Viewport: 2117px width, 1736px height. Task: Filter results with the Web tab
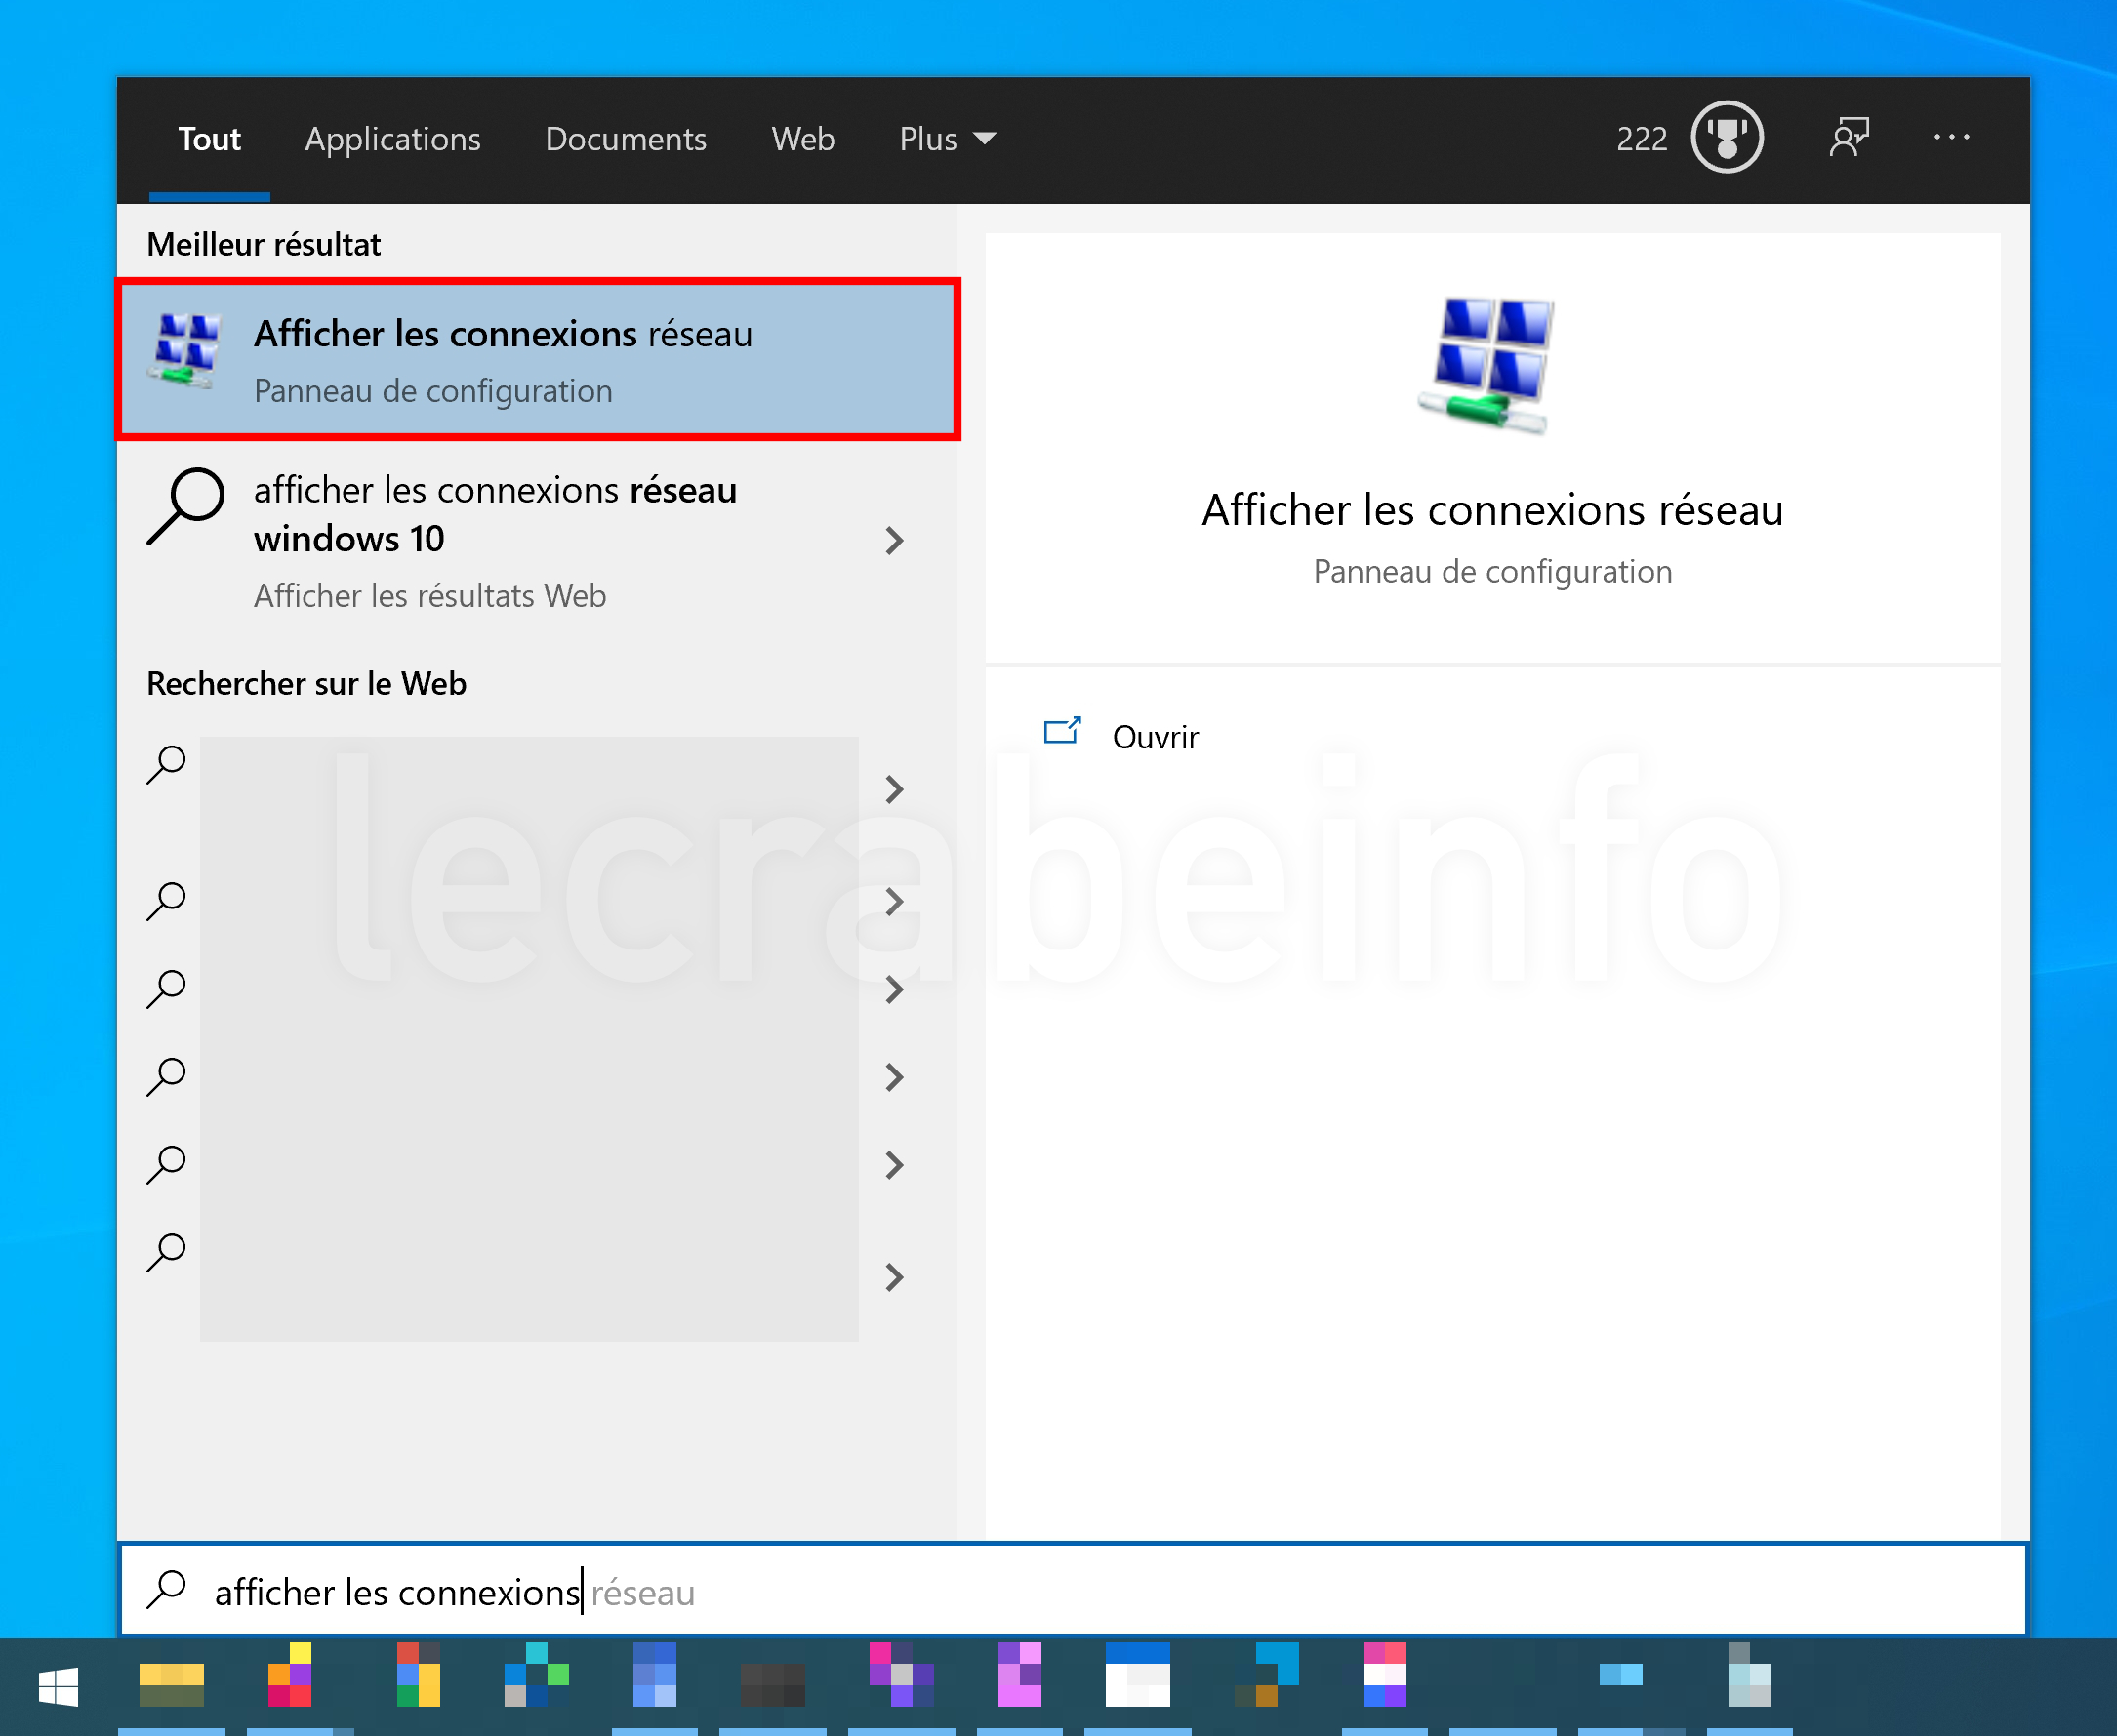[803, 139]
